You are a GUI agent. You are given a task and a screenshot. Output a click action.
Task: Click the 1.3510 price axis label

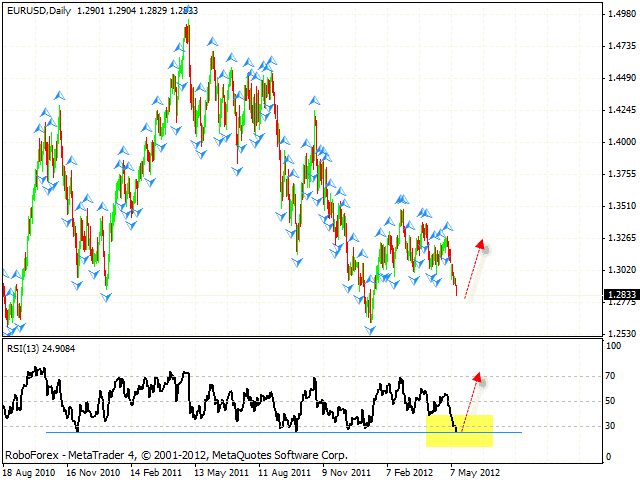(x=619, y=206)
